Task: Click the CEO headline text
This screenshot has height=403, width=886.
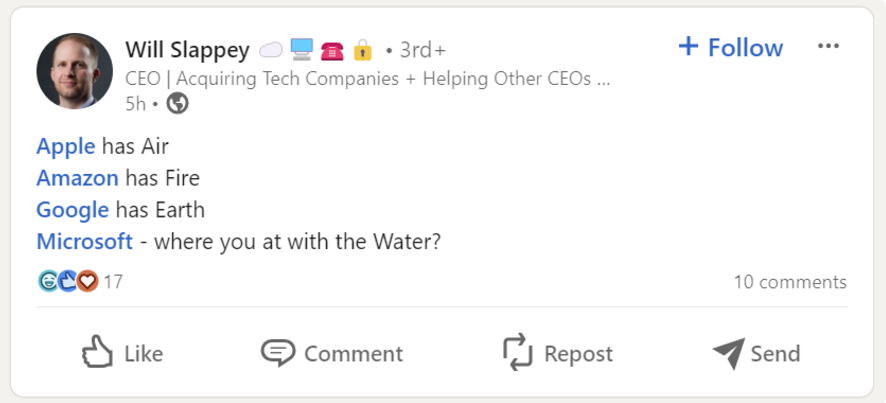Action: [x=367, y=78]
